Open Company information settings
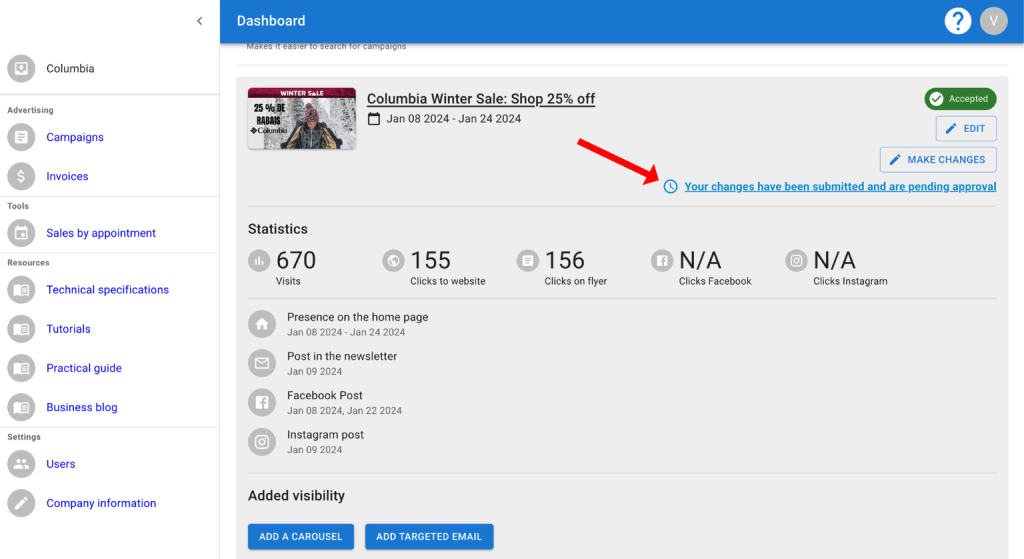Screen dimensions: 1024x559 (101, 503)
